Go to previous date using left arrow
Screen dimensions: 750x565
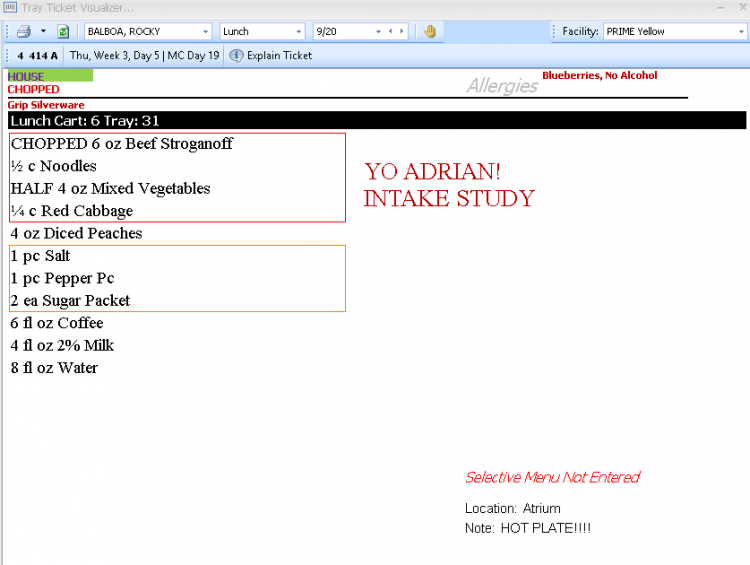click(391, 32)
